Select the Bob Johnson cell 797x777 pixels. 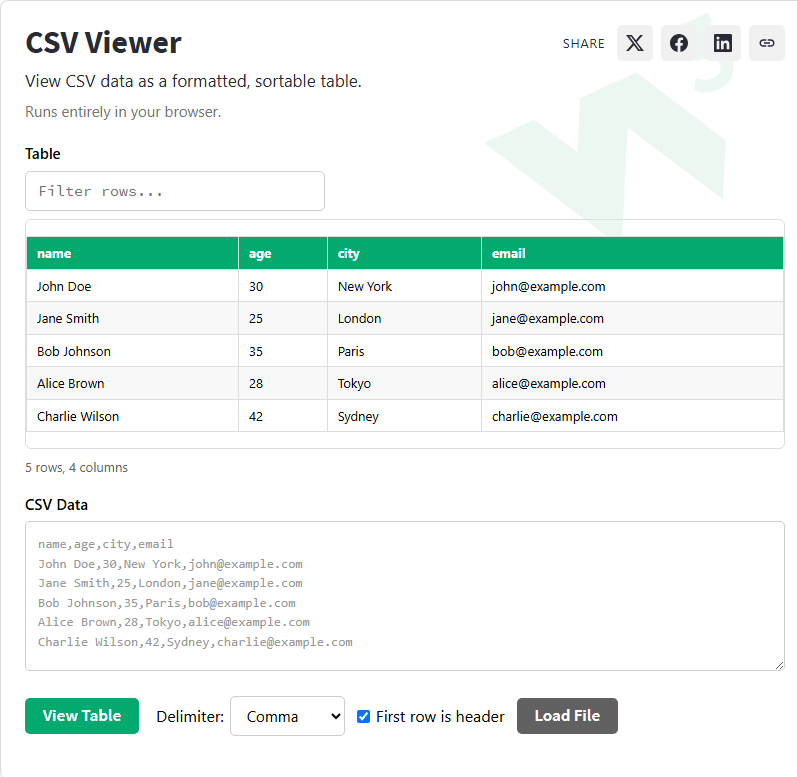(x=133, y=351)
